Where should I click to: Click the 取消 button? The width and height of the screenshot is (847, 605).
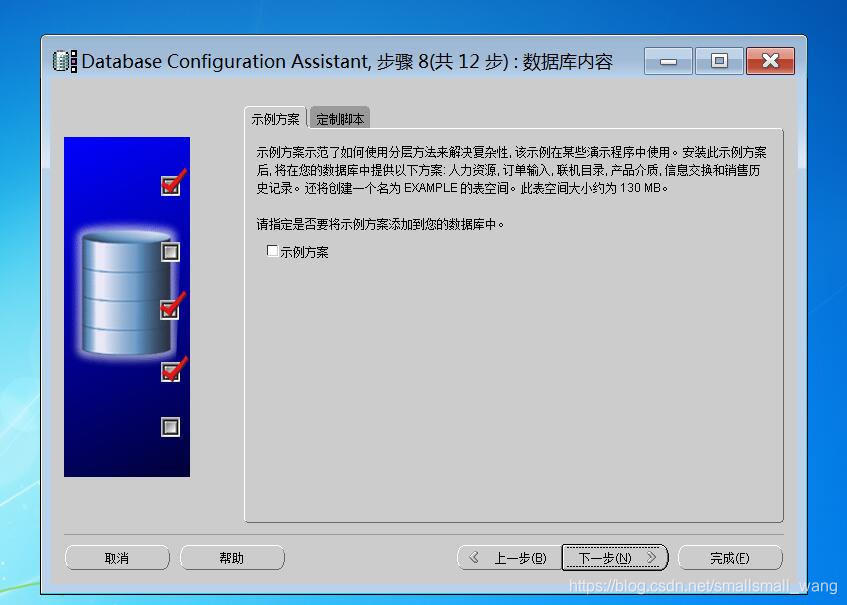point(117,558)
